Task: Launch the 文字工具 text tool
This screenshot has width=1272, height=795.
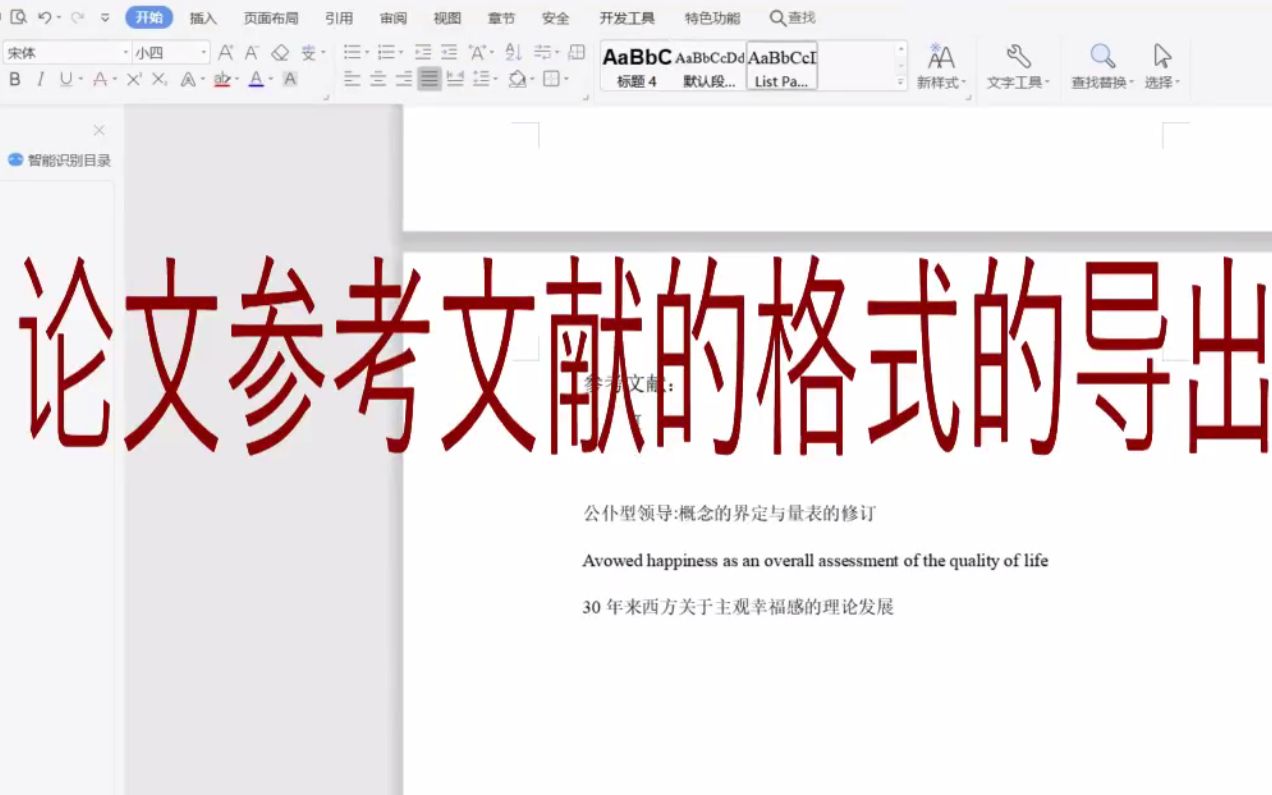Action: pyautogui.click(x=1018, y=65)
